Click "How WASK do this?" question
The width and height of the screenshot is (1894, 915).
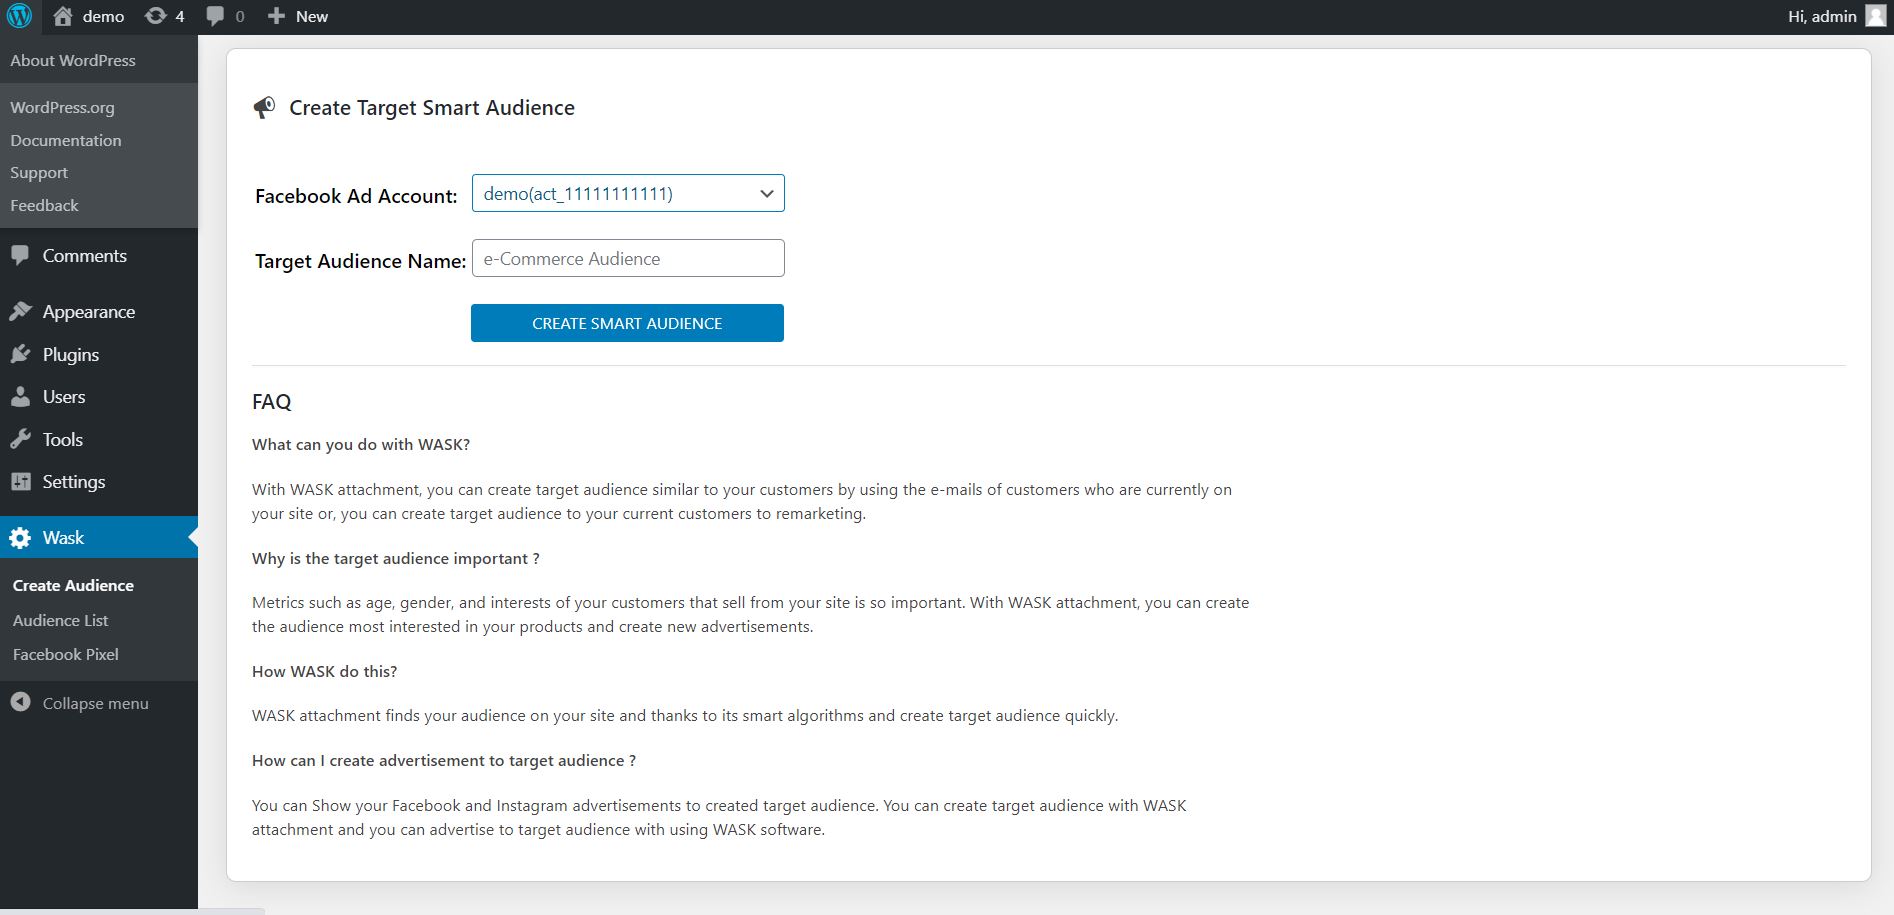pyautogui.click(x=325, y=672)
